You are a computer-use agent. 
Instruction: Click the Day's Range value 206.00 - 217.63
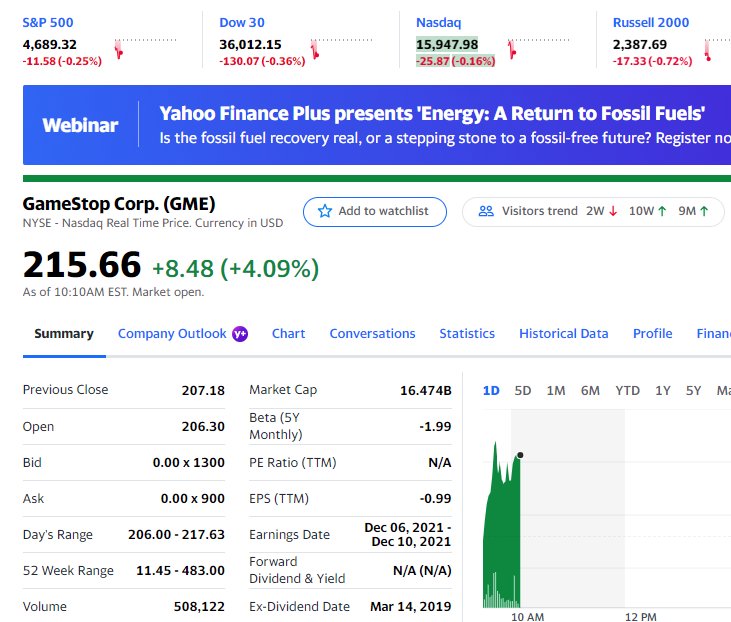[177, 534]
